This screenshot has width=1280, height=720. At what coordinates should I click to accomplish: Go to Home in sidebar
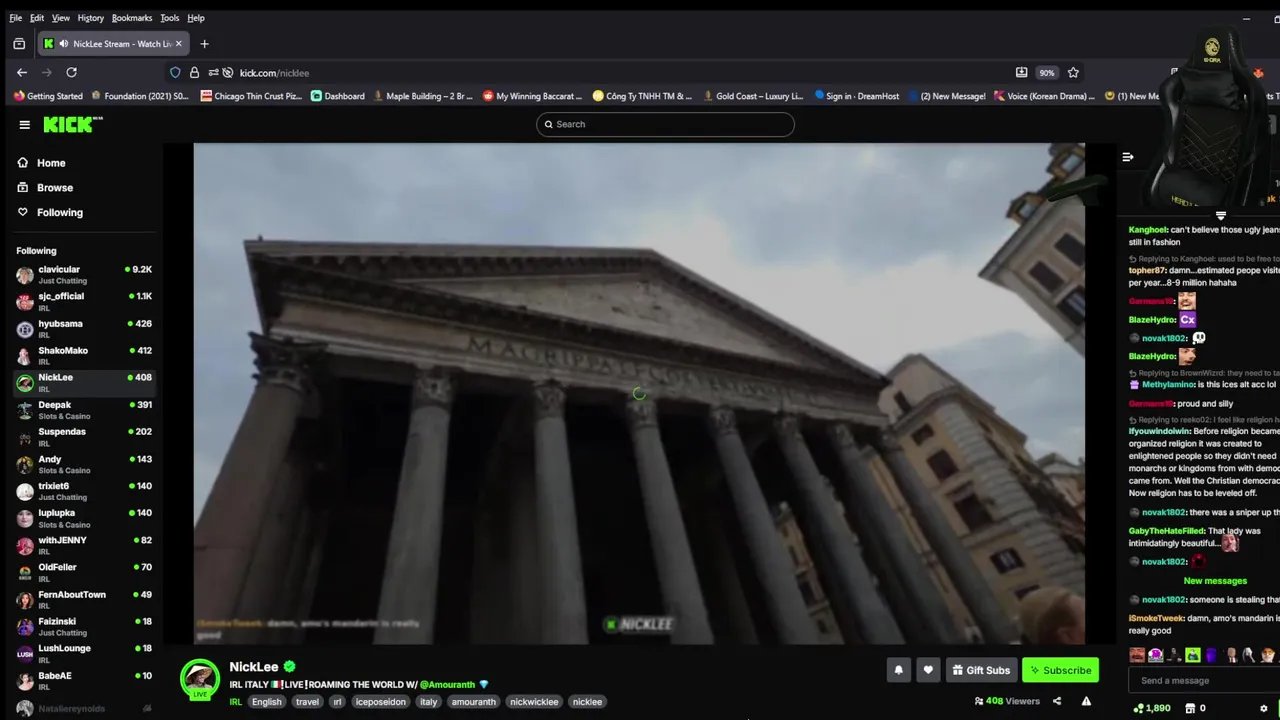(x=51, y=163)
